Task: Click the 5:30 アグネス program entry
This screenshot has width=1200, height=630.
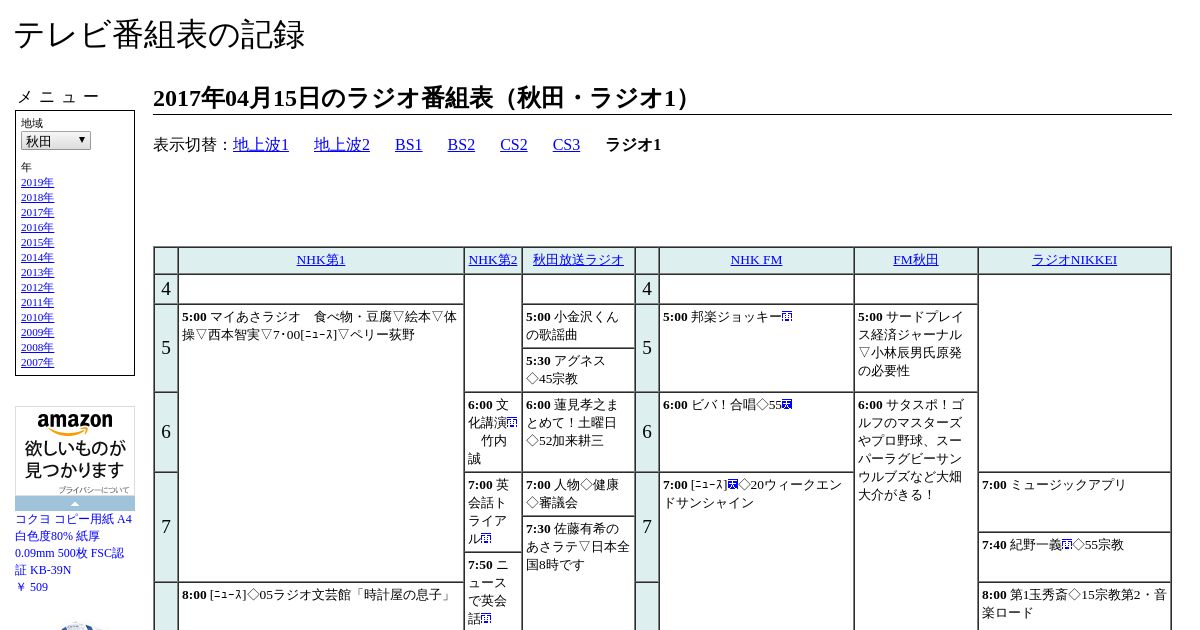Action: (578, 370)
